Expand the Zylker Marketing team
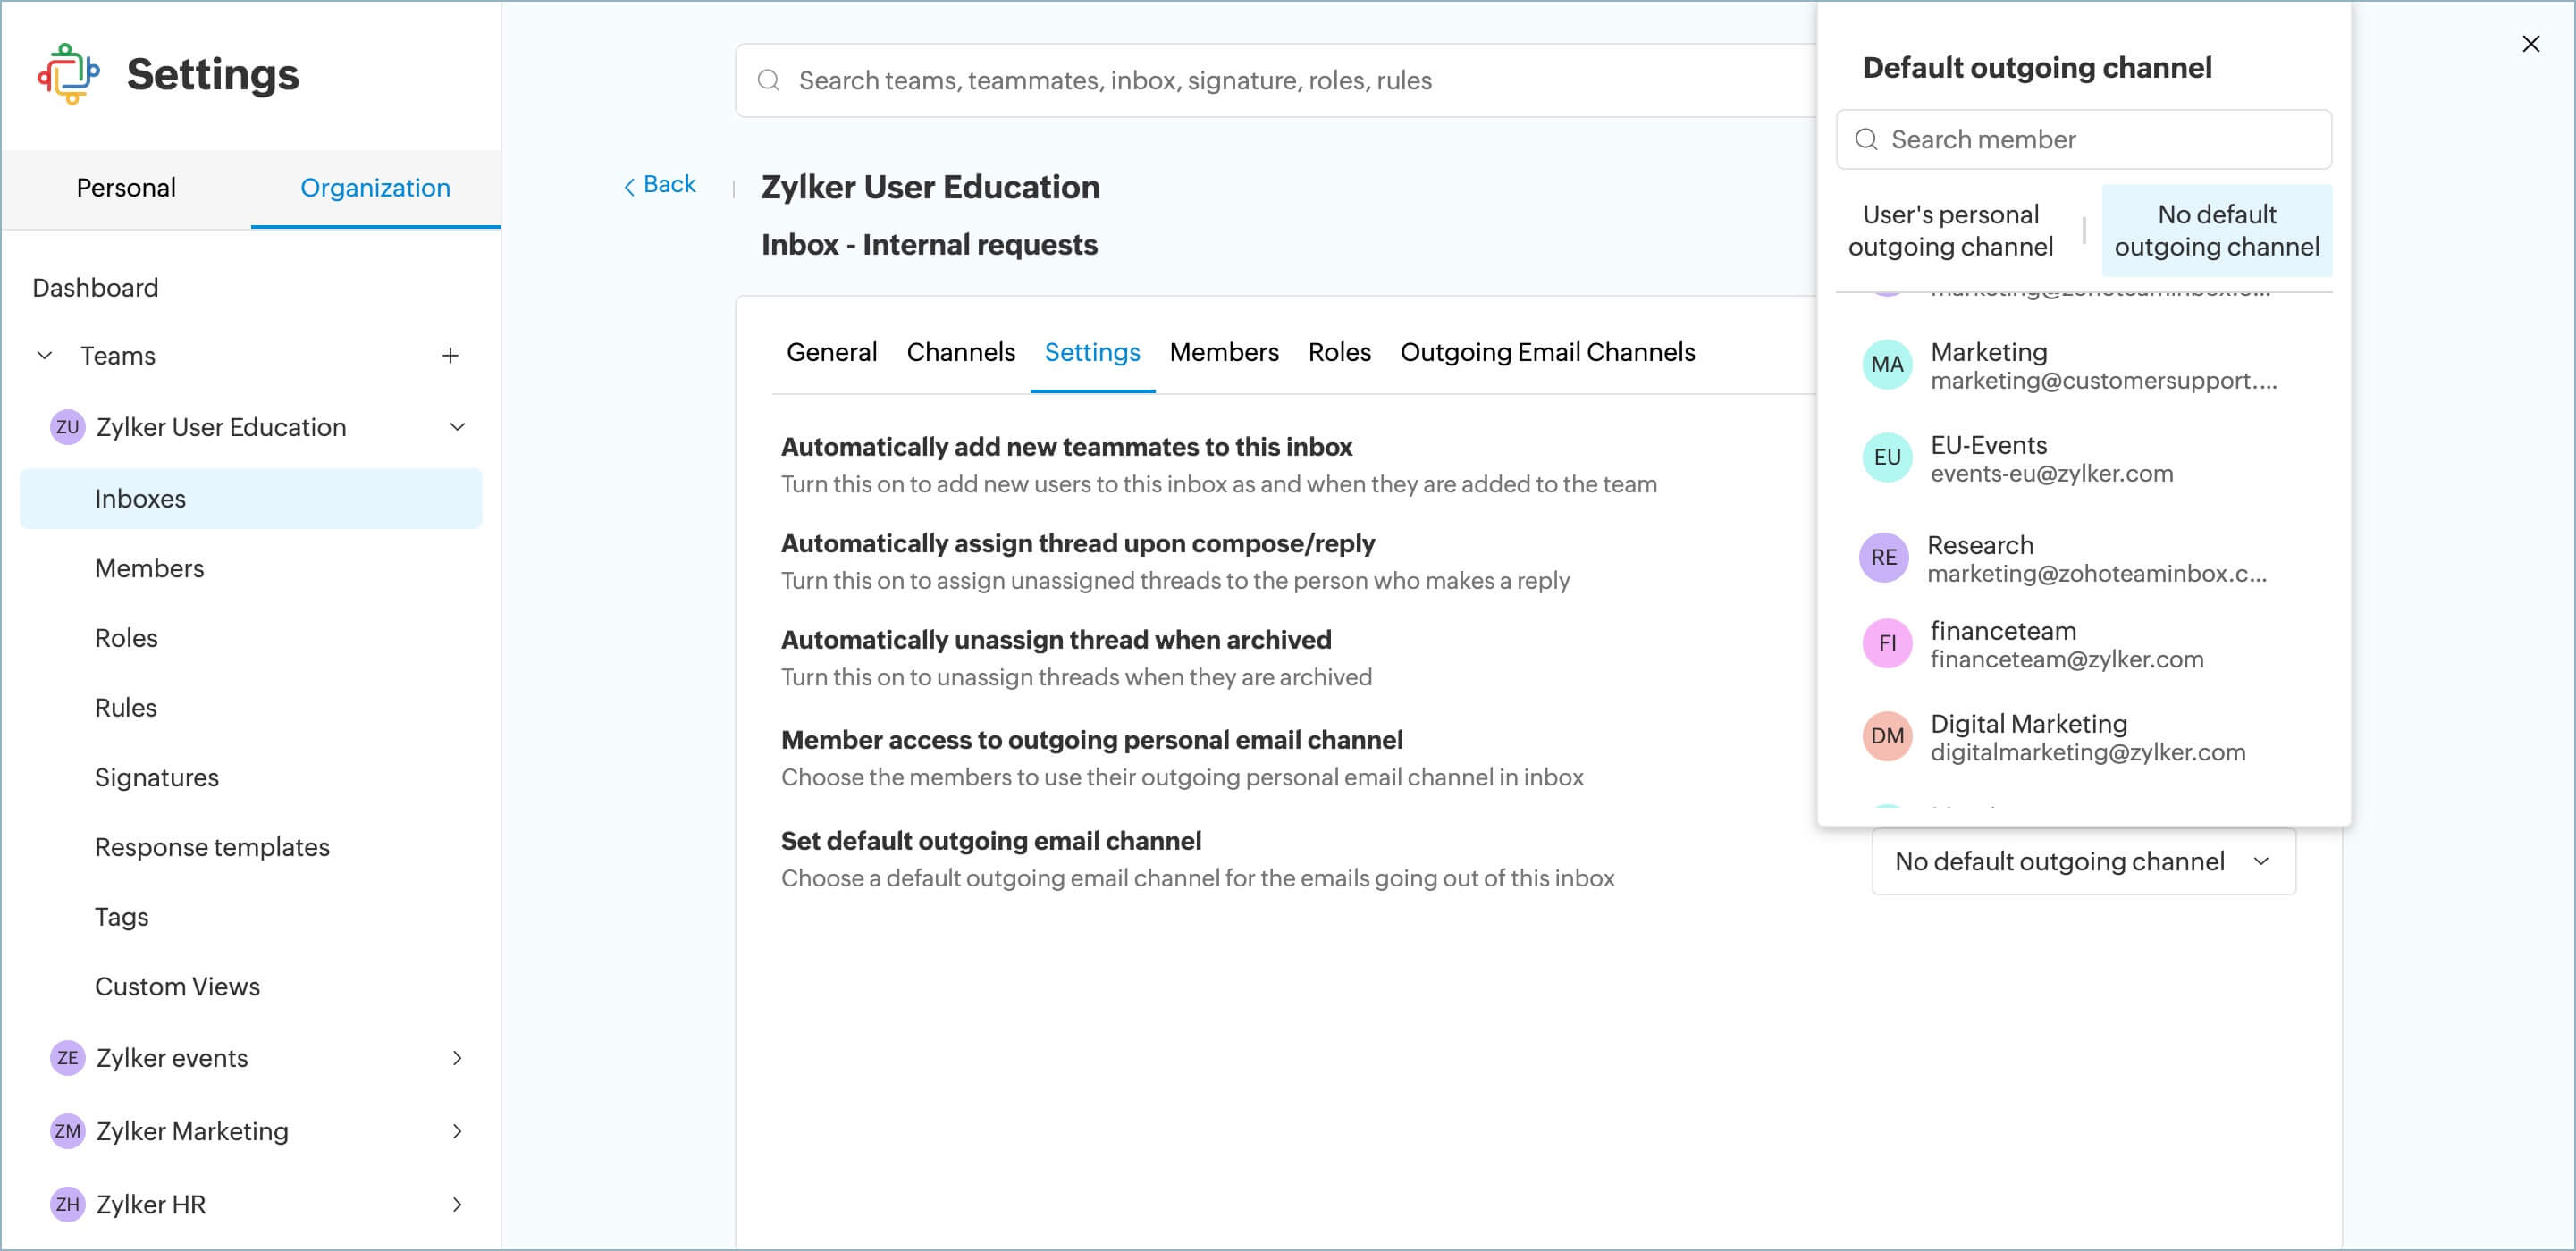 click(x=457, y=1131)
